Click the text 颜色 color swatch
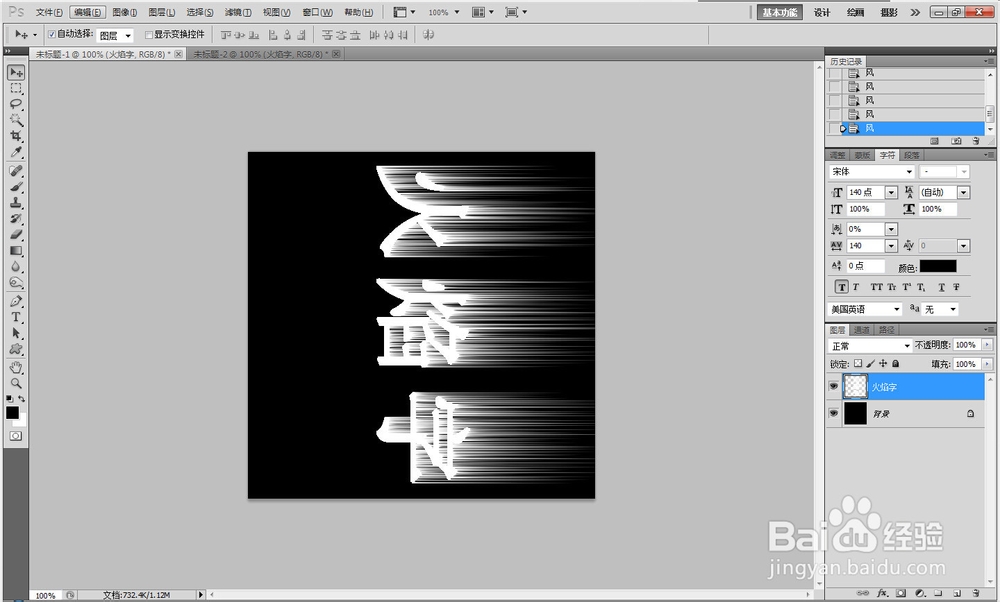The width and height of the screenshot is (1000, 602). [x=938, y=267]
